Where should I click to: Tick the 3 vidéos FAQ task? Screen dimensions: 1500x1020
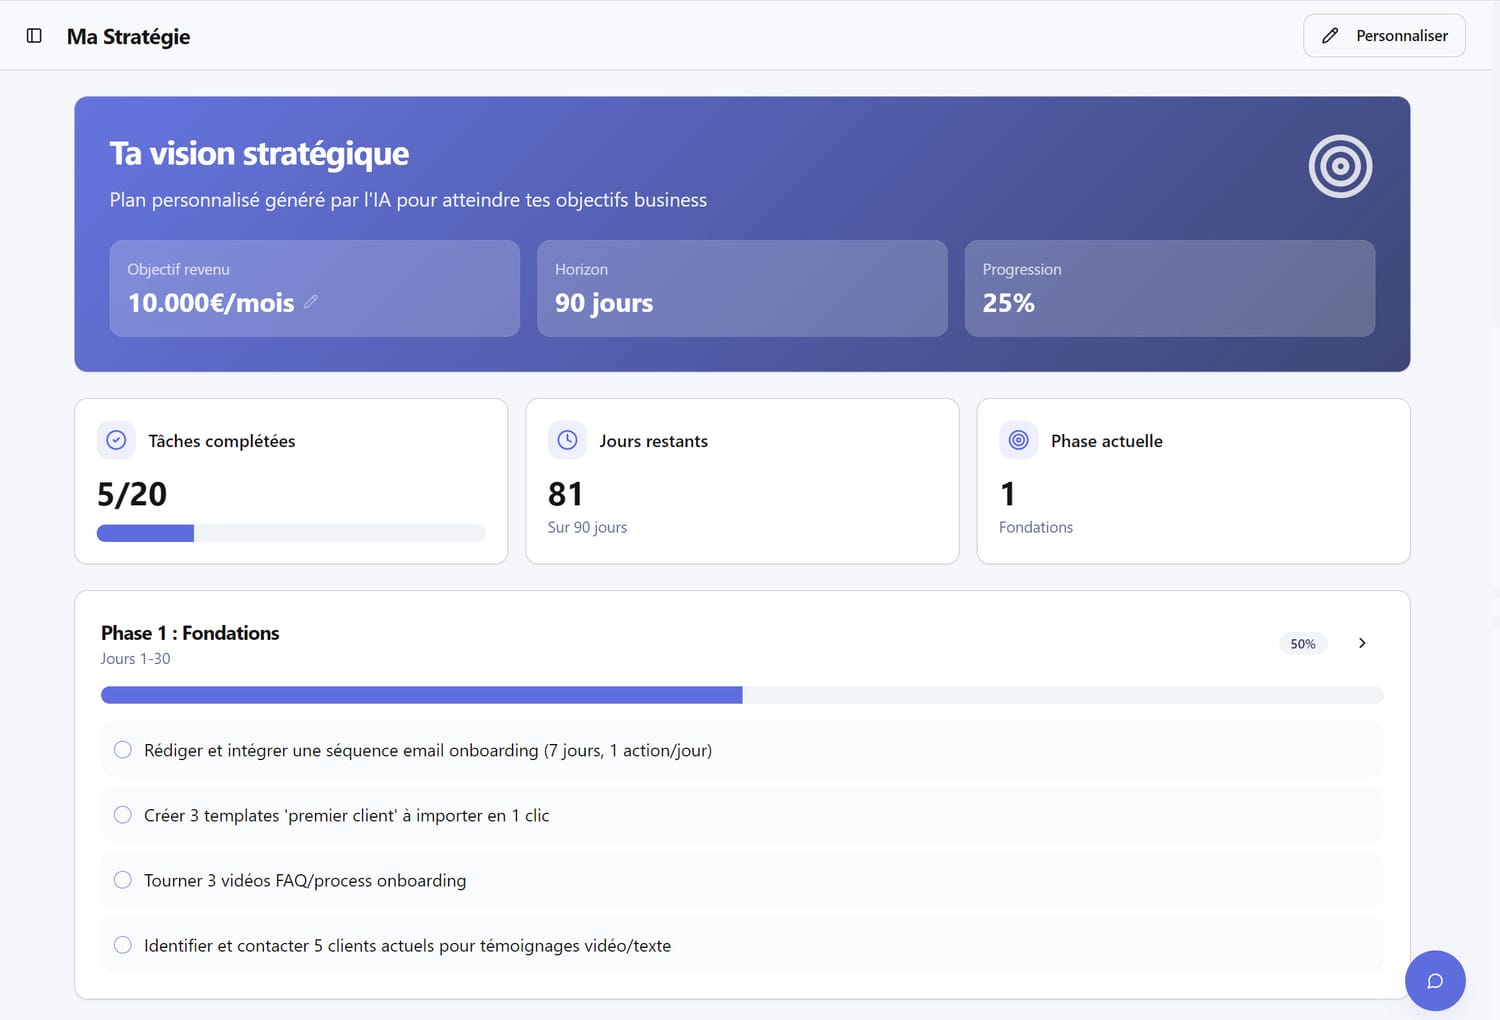pos(123,880)
